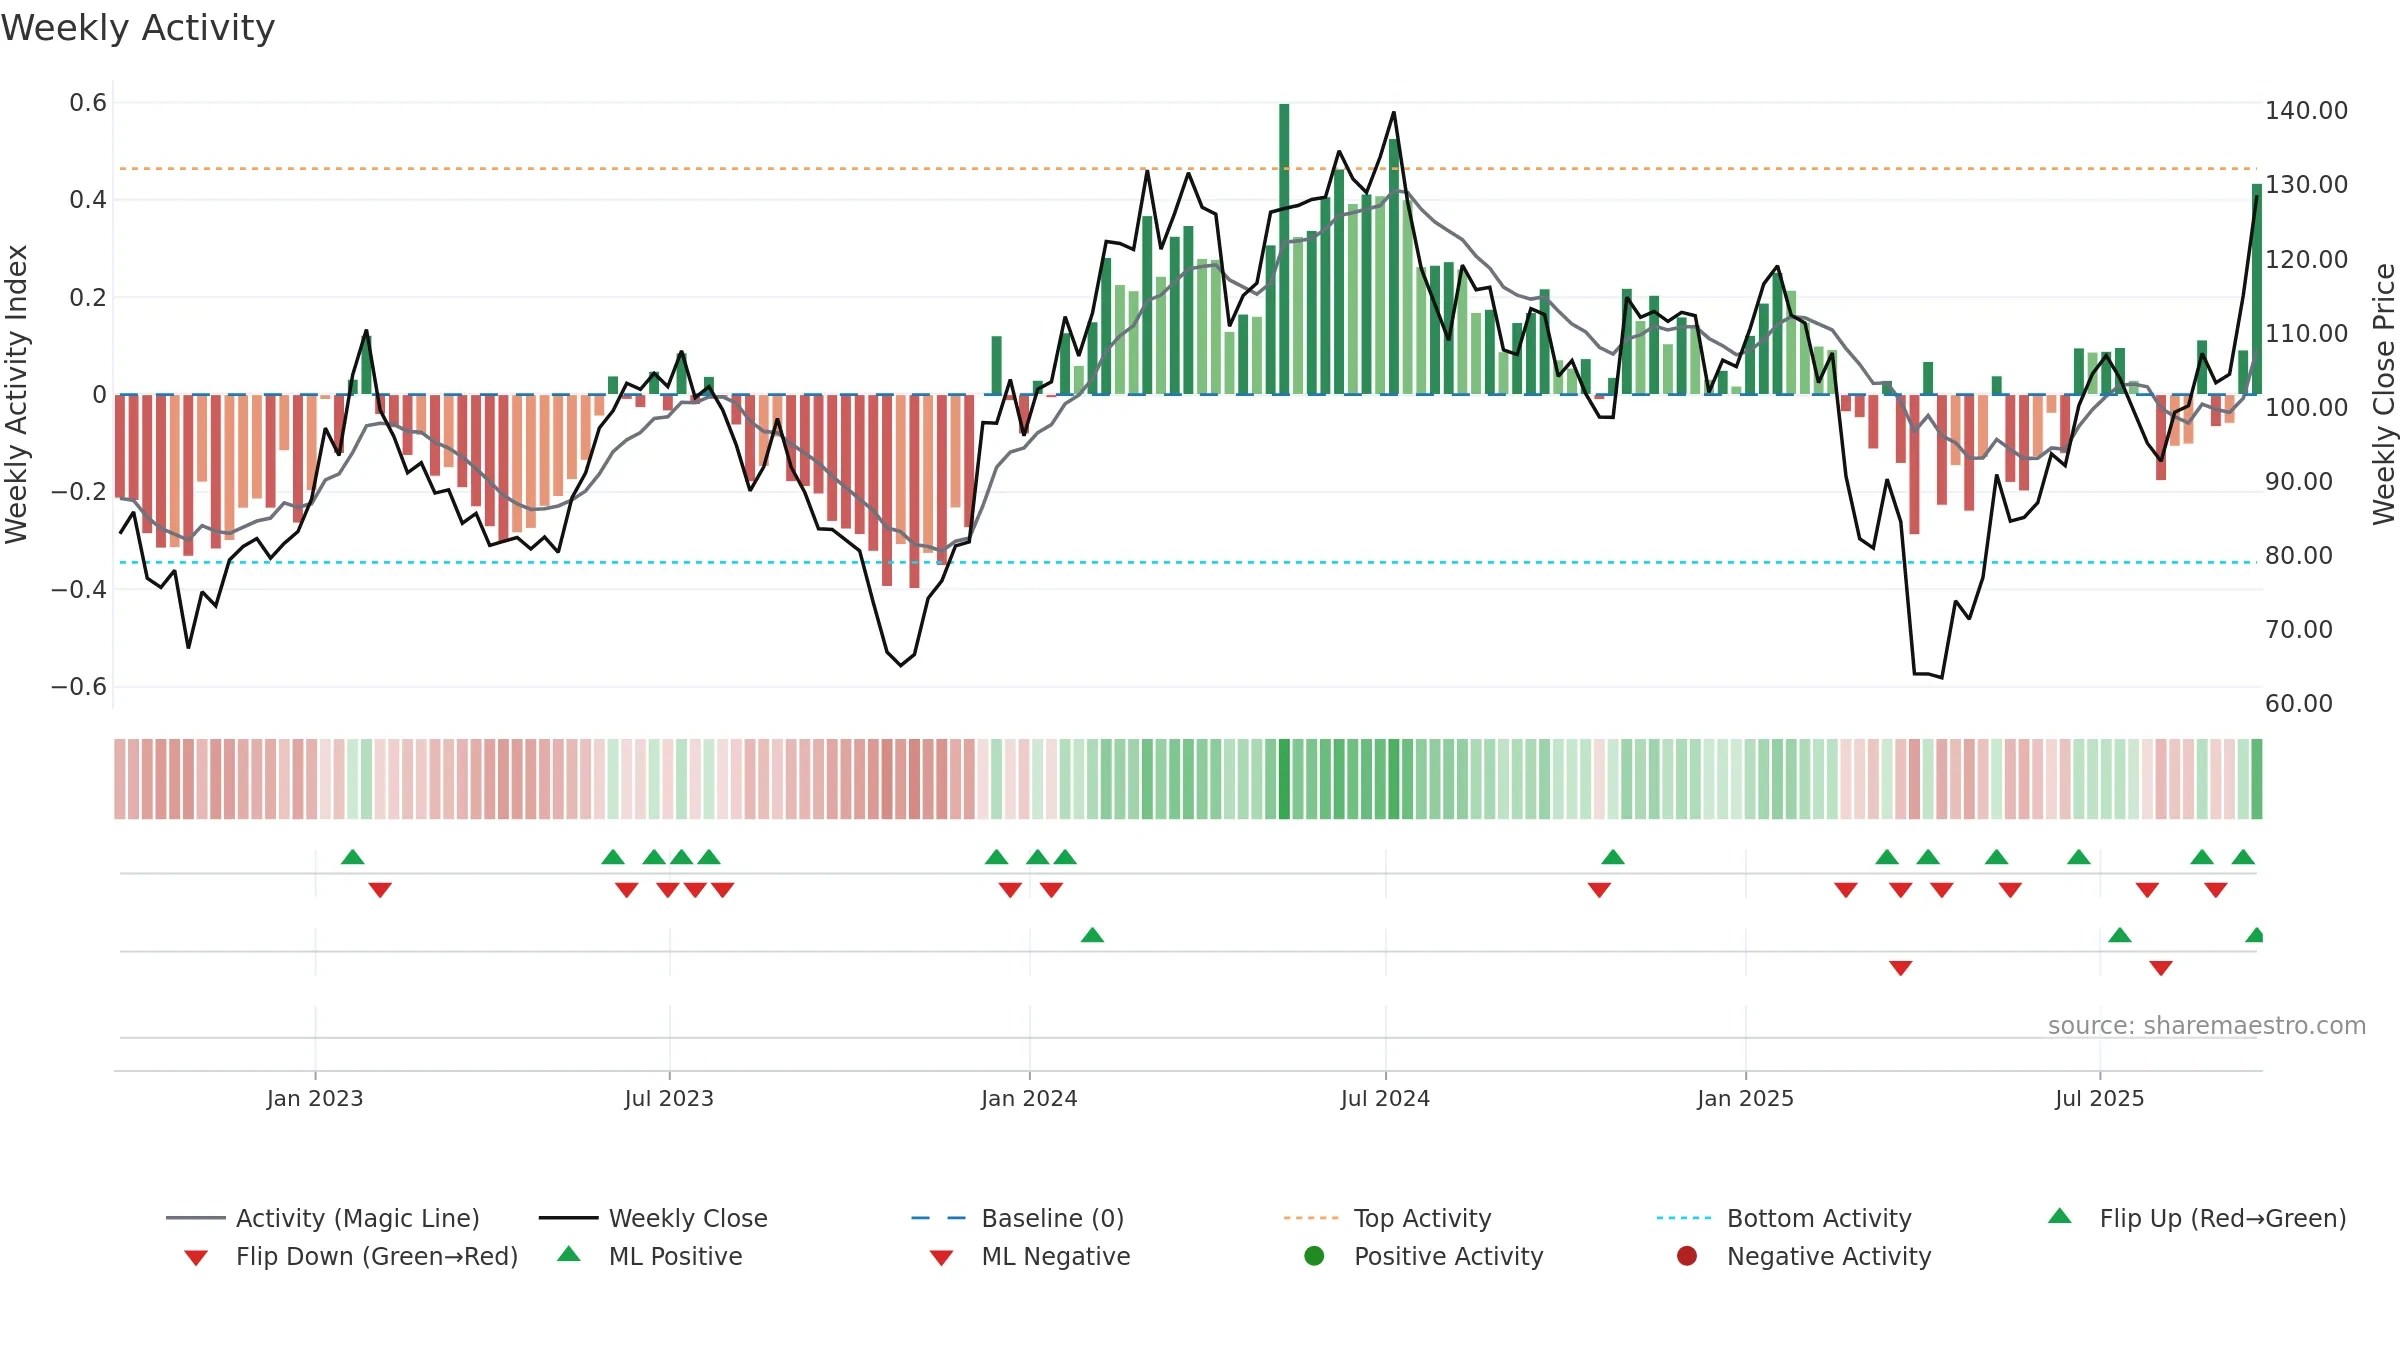Toggle the Weekly Close legend entry

point(653,1218)
